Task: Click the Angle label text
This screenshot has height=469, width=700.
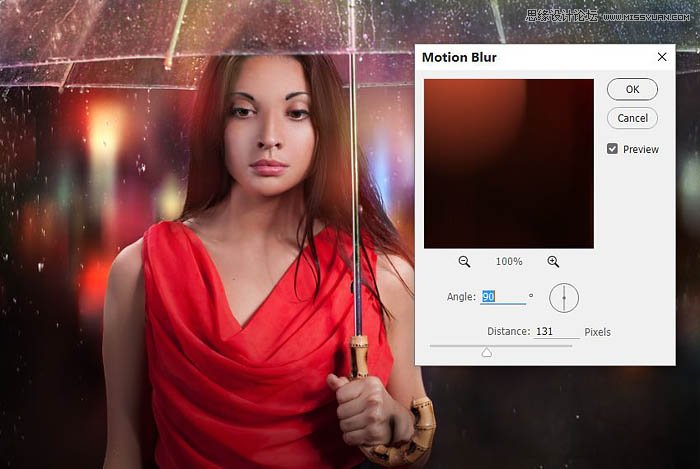Action: point(461,297)
